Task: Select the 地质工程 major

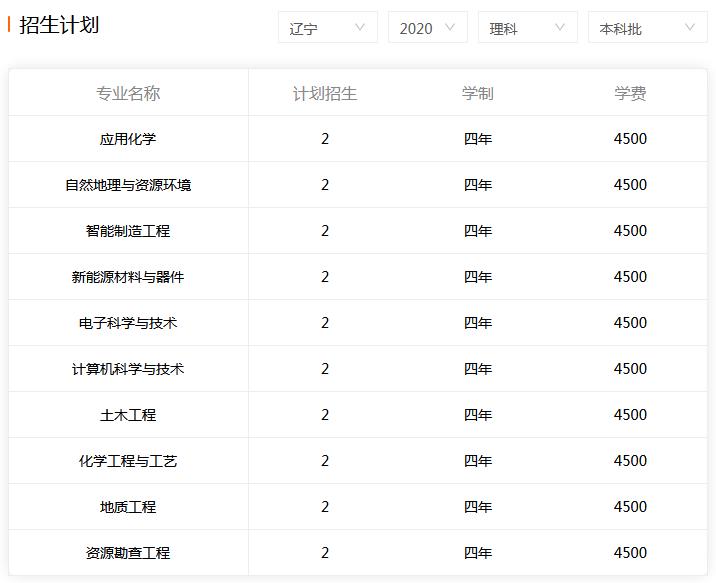Action: tap(128, 507)
